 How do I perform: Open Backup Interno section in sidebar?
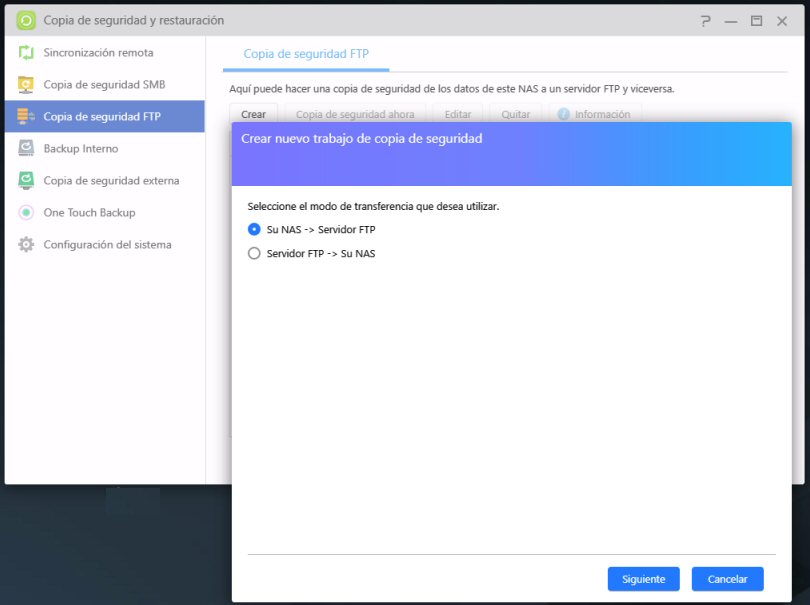coord(80,148)
